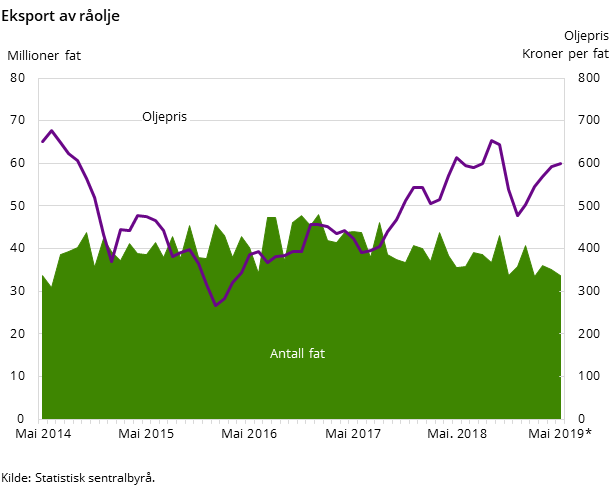This screenshot has height=487, width=610.
Task: Click the lowest trough of the purple line
Action: pos(215,306)
